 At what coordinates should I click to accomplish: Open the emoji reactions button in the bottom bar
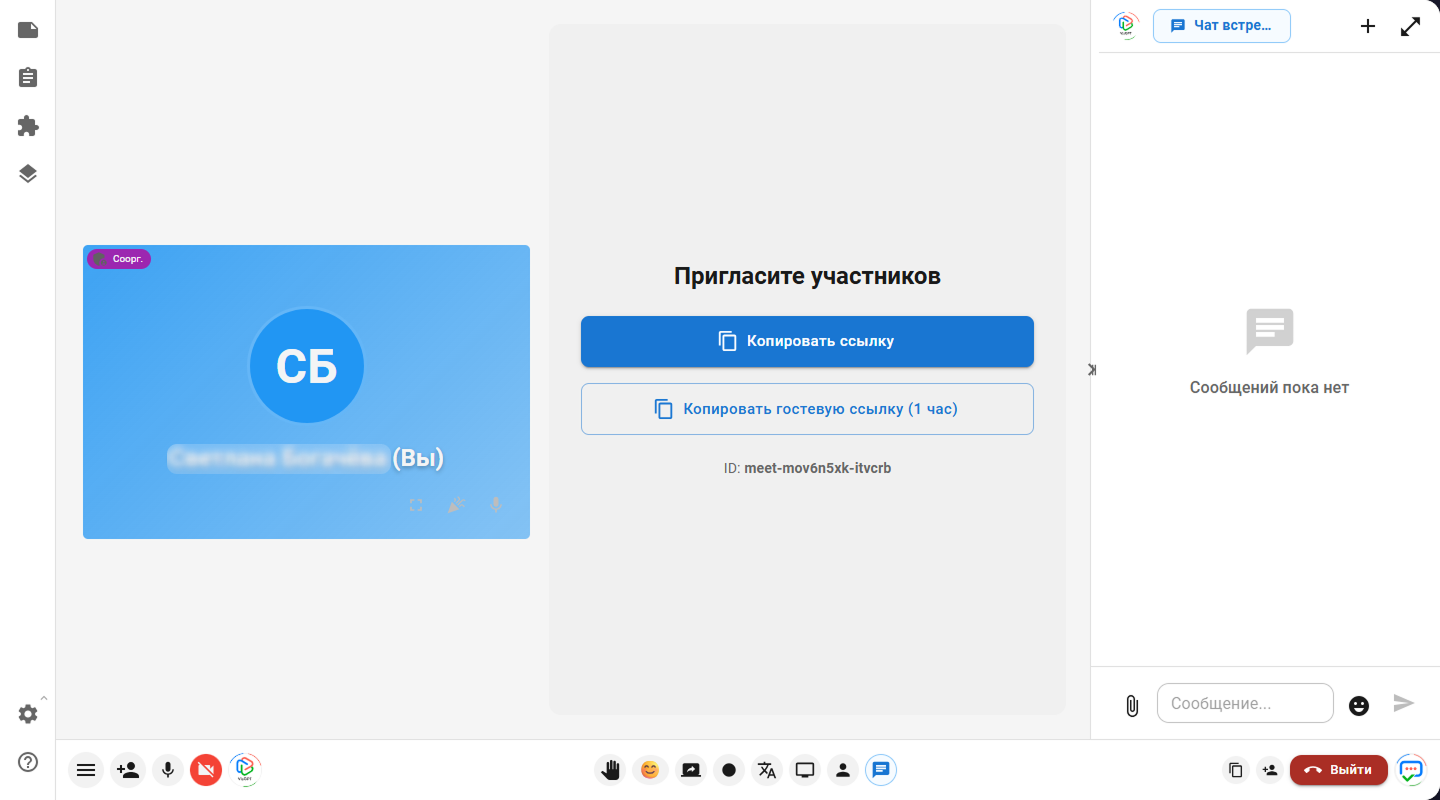[650, 770]
